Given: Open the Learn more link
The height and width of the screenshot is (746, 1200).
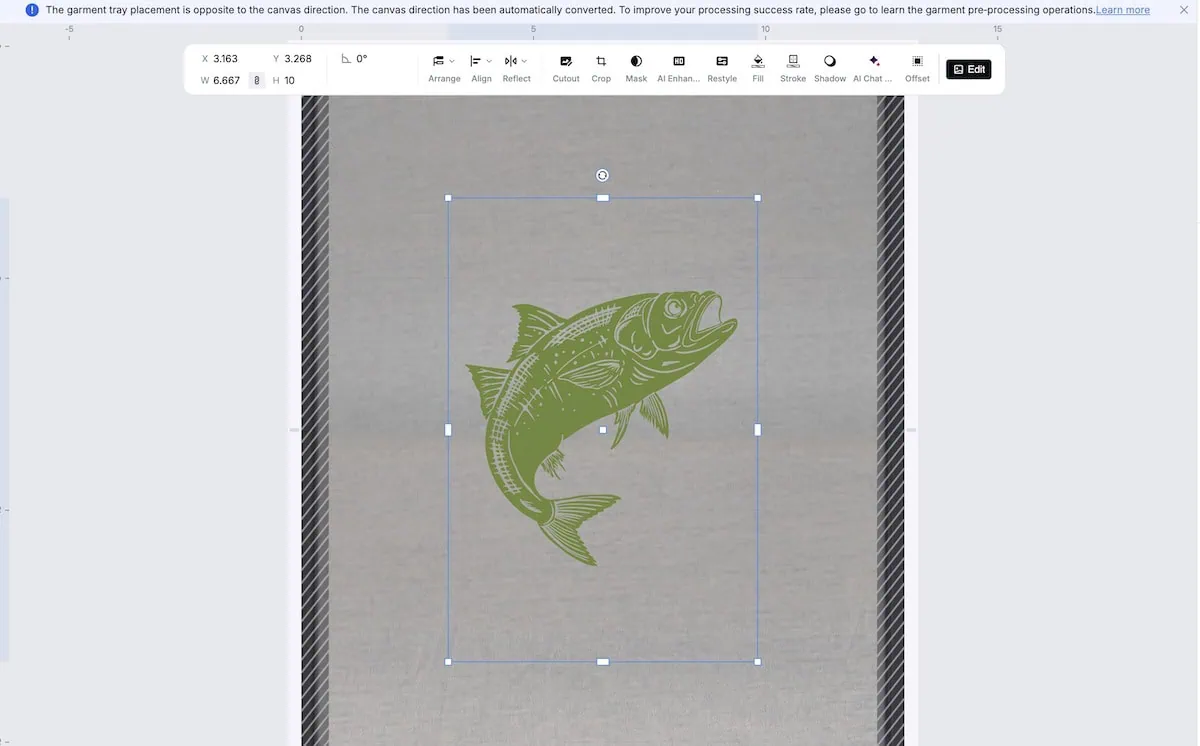Looking at the screenshot, I should 1123,10.
